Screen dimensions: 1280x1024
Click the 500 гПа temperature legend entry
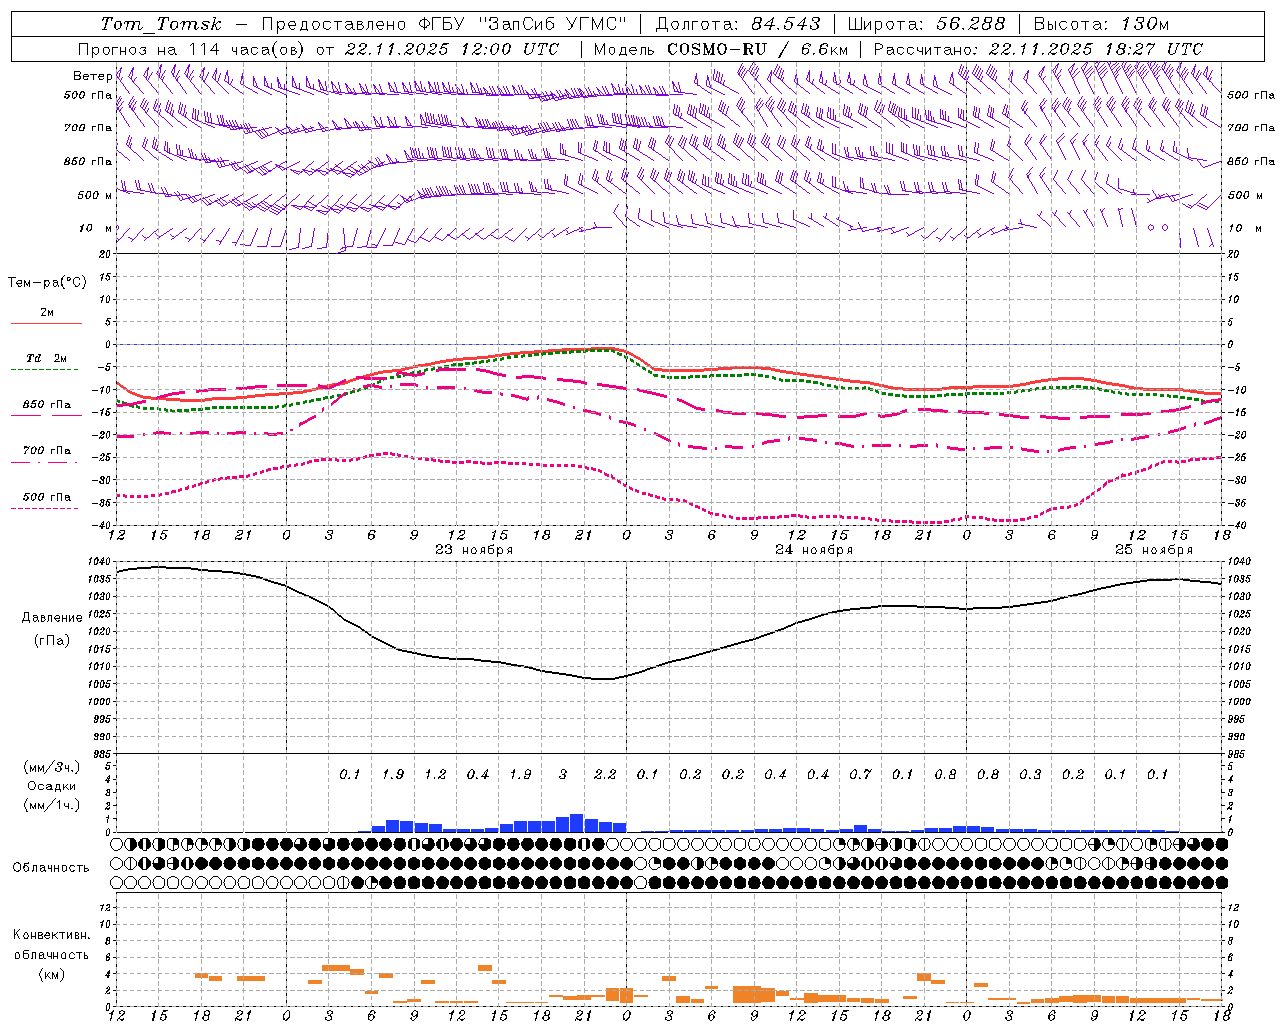pos(46,497)
